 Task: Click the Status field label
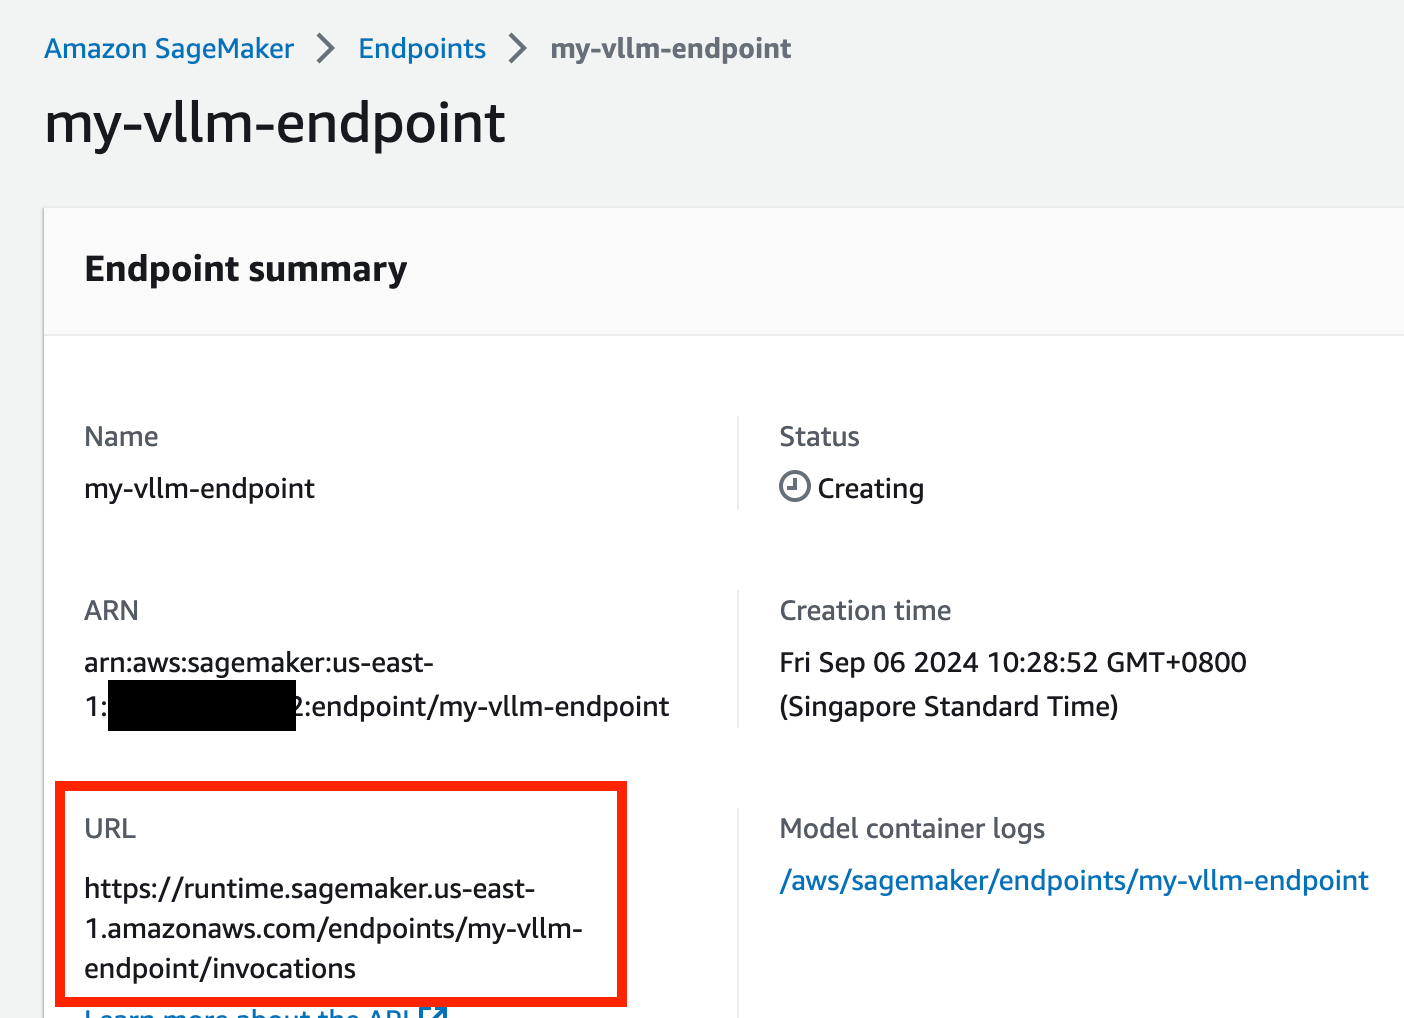pos(820,436)
